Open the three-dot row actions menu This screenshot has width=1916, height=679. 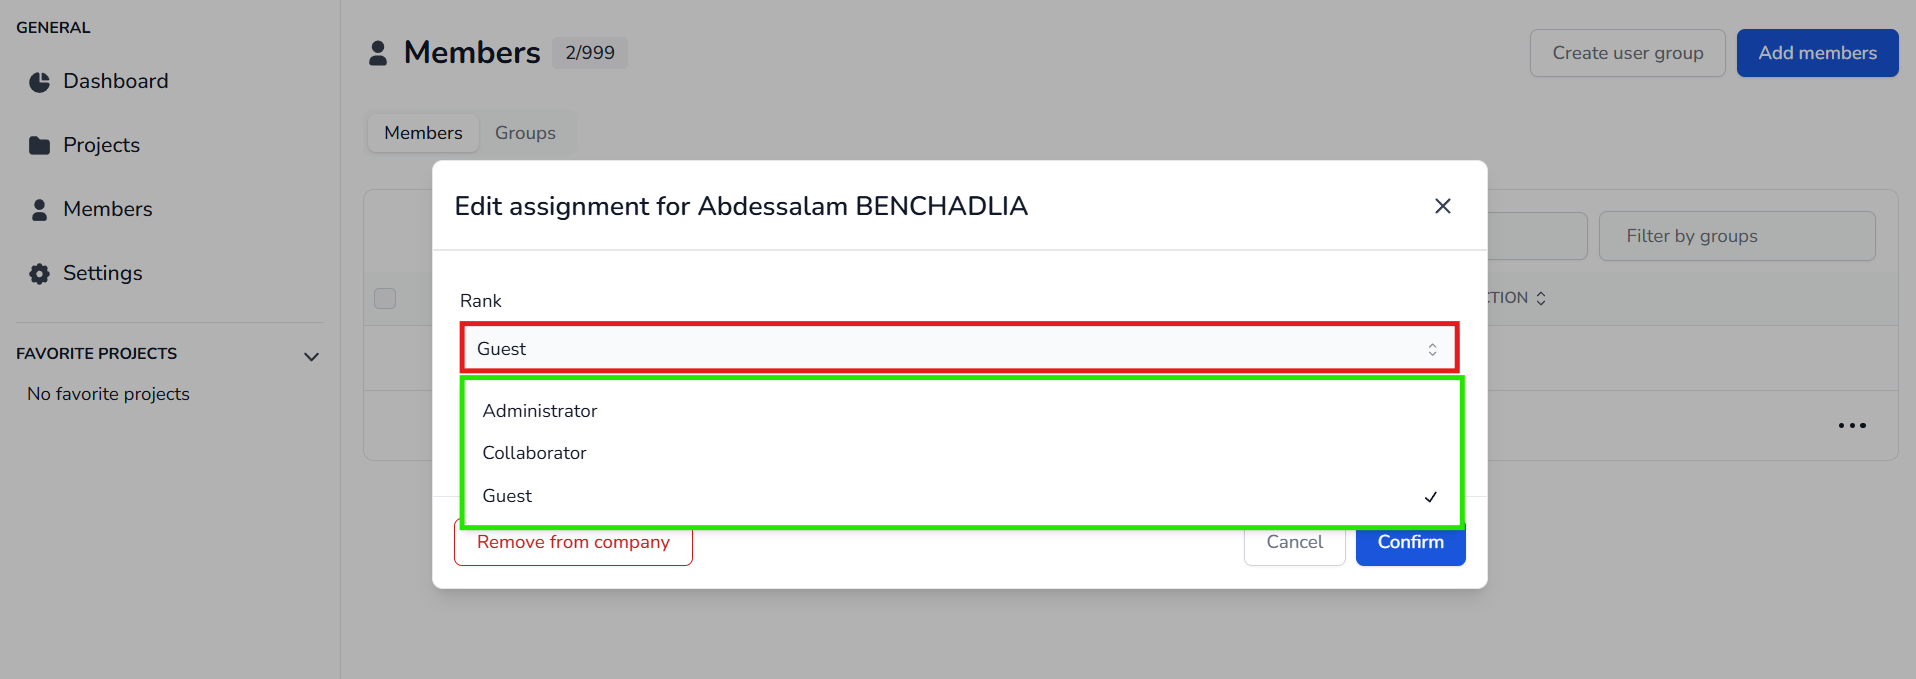pyautogui.click(x=1851, y=426)
